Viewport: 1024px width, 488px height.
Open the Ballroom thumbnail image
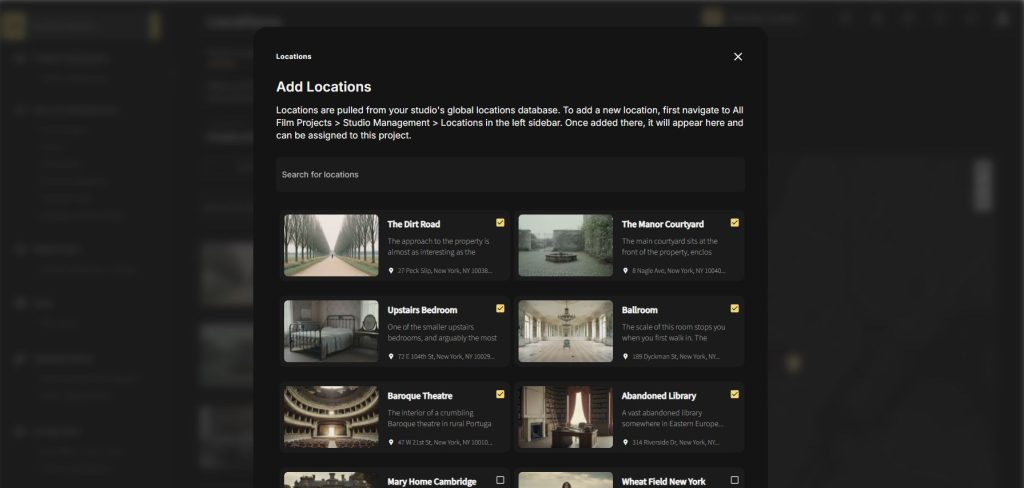pos(566,331)
